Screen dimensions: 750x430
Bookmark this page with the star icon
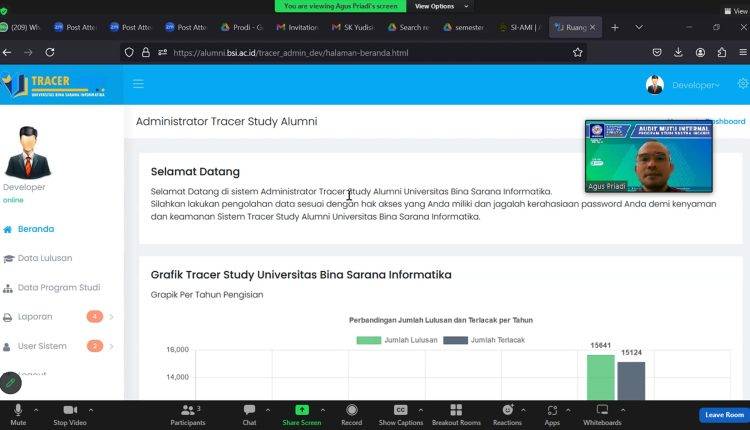[577, 53]
